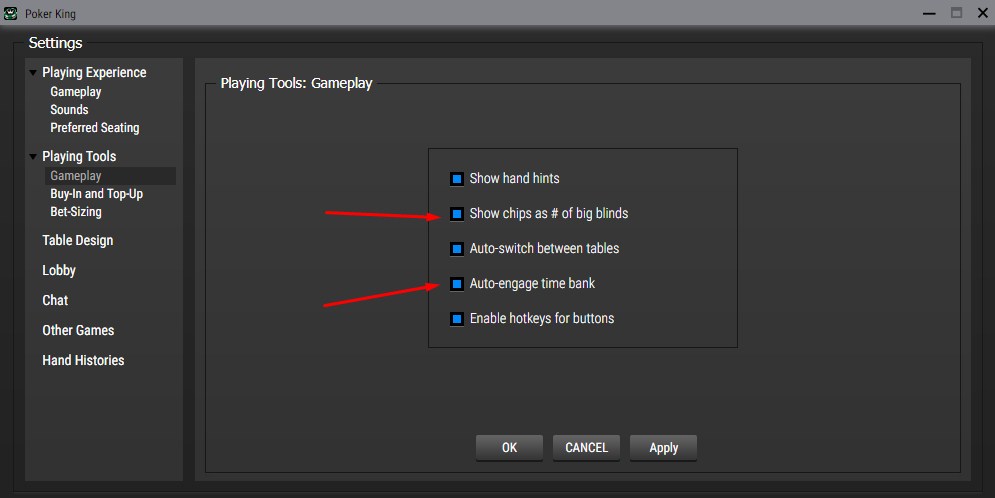Select Other Games in the sidebar
995x498 pixels.
(78, 330)
